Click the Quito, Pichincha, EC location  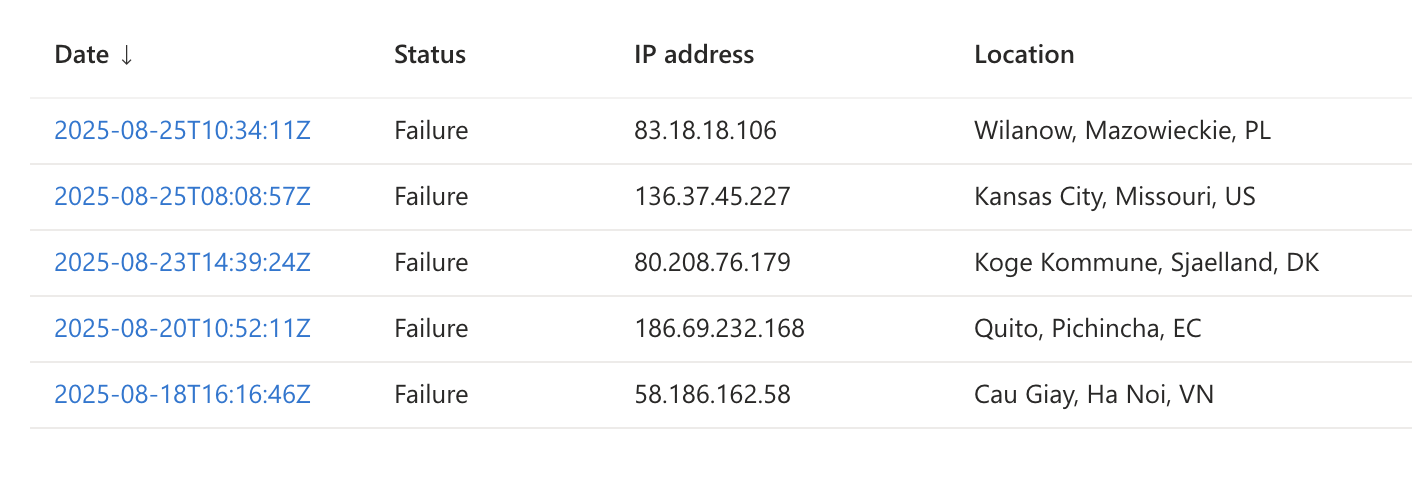pos(1087,329)
